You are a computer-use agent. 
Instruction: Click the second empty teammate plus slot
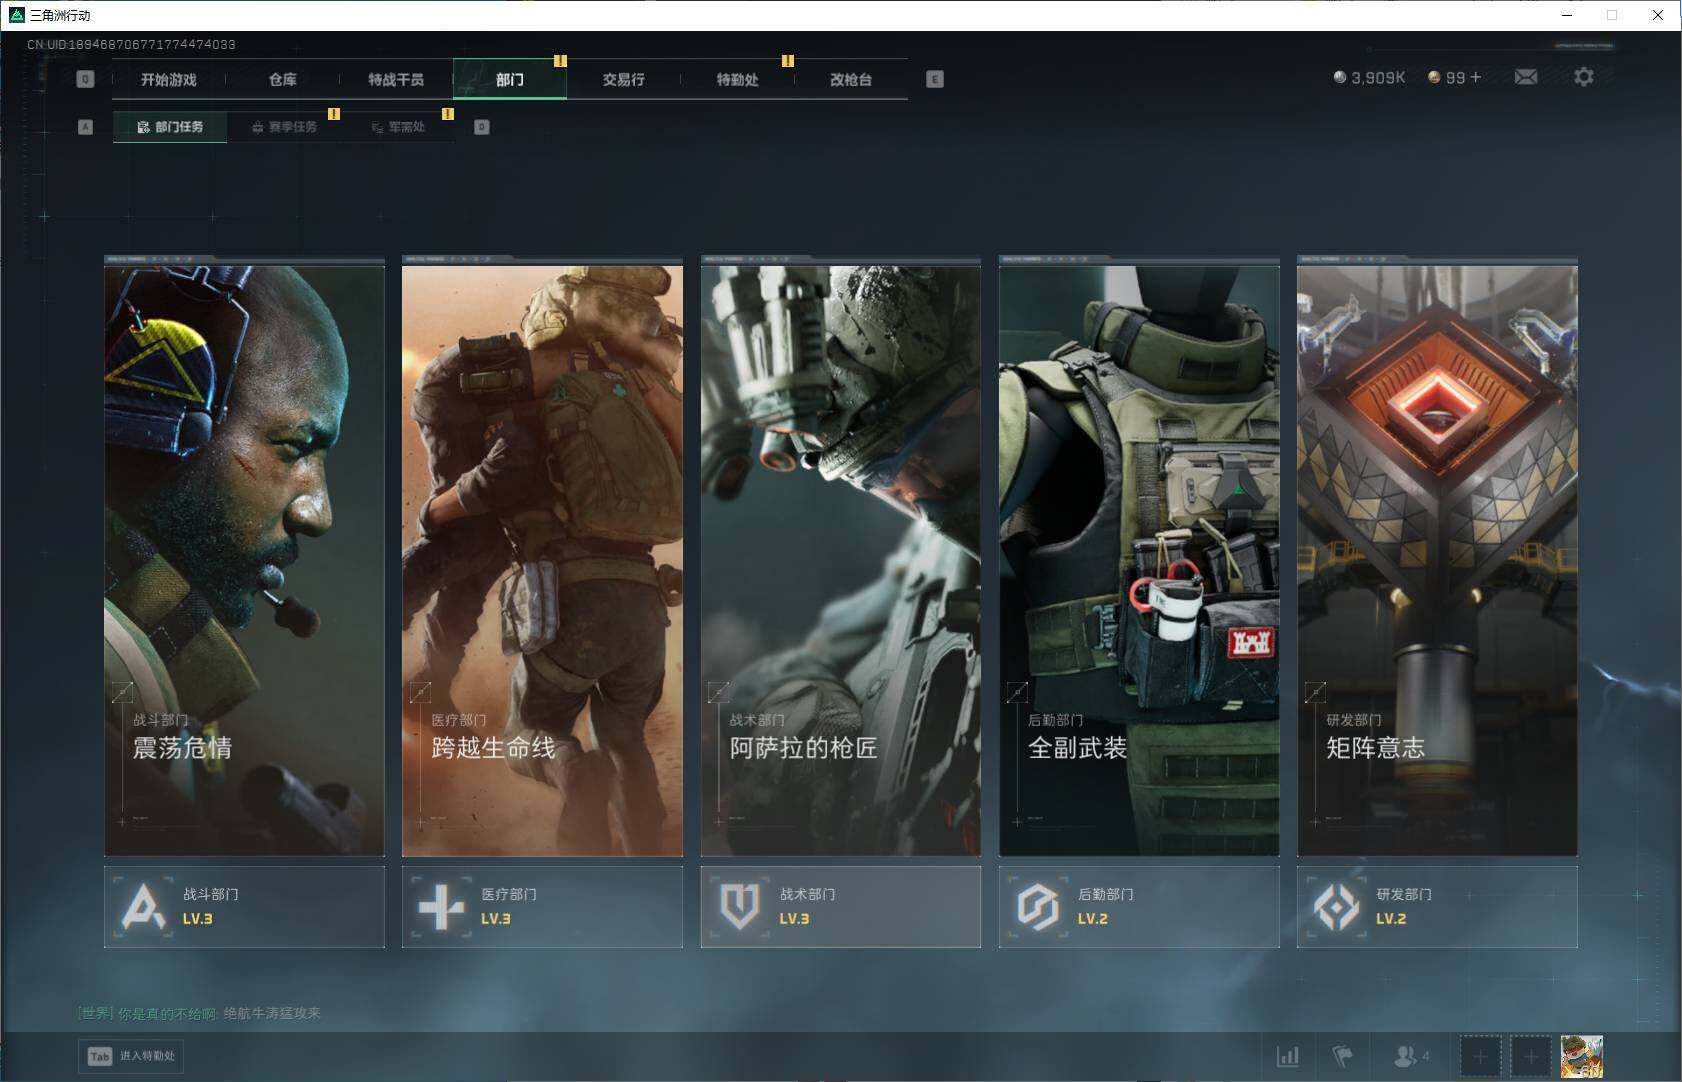tap(1530, 1056)
